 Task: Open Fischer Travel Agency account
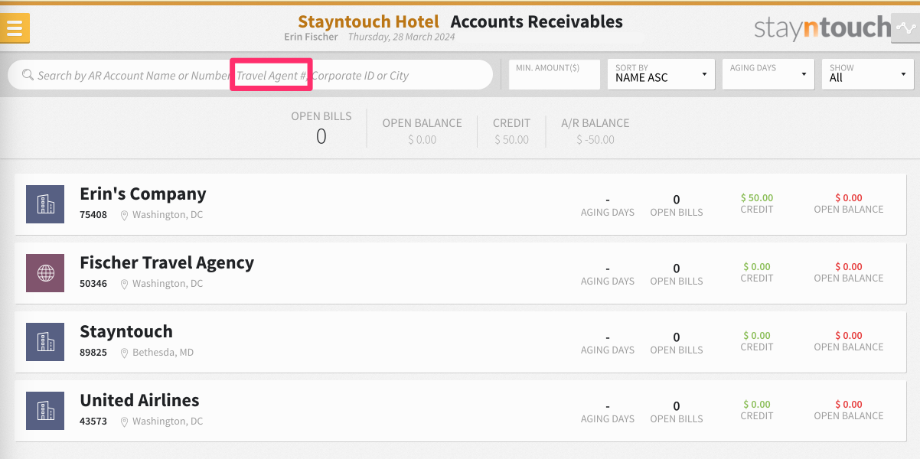[461, 273]
